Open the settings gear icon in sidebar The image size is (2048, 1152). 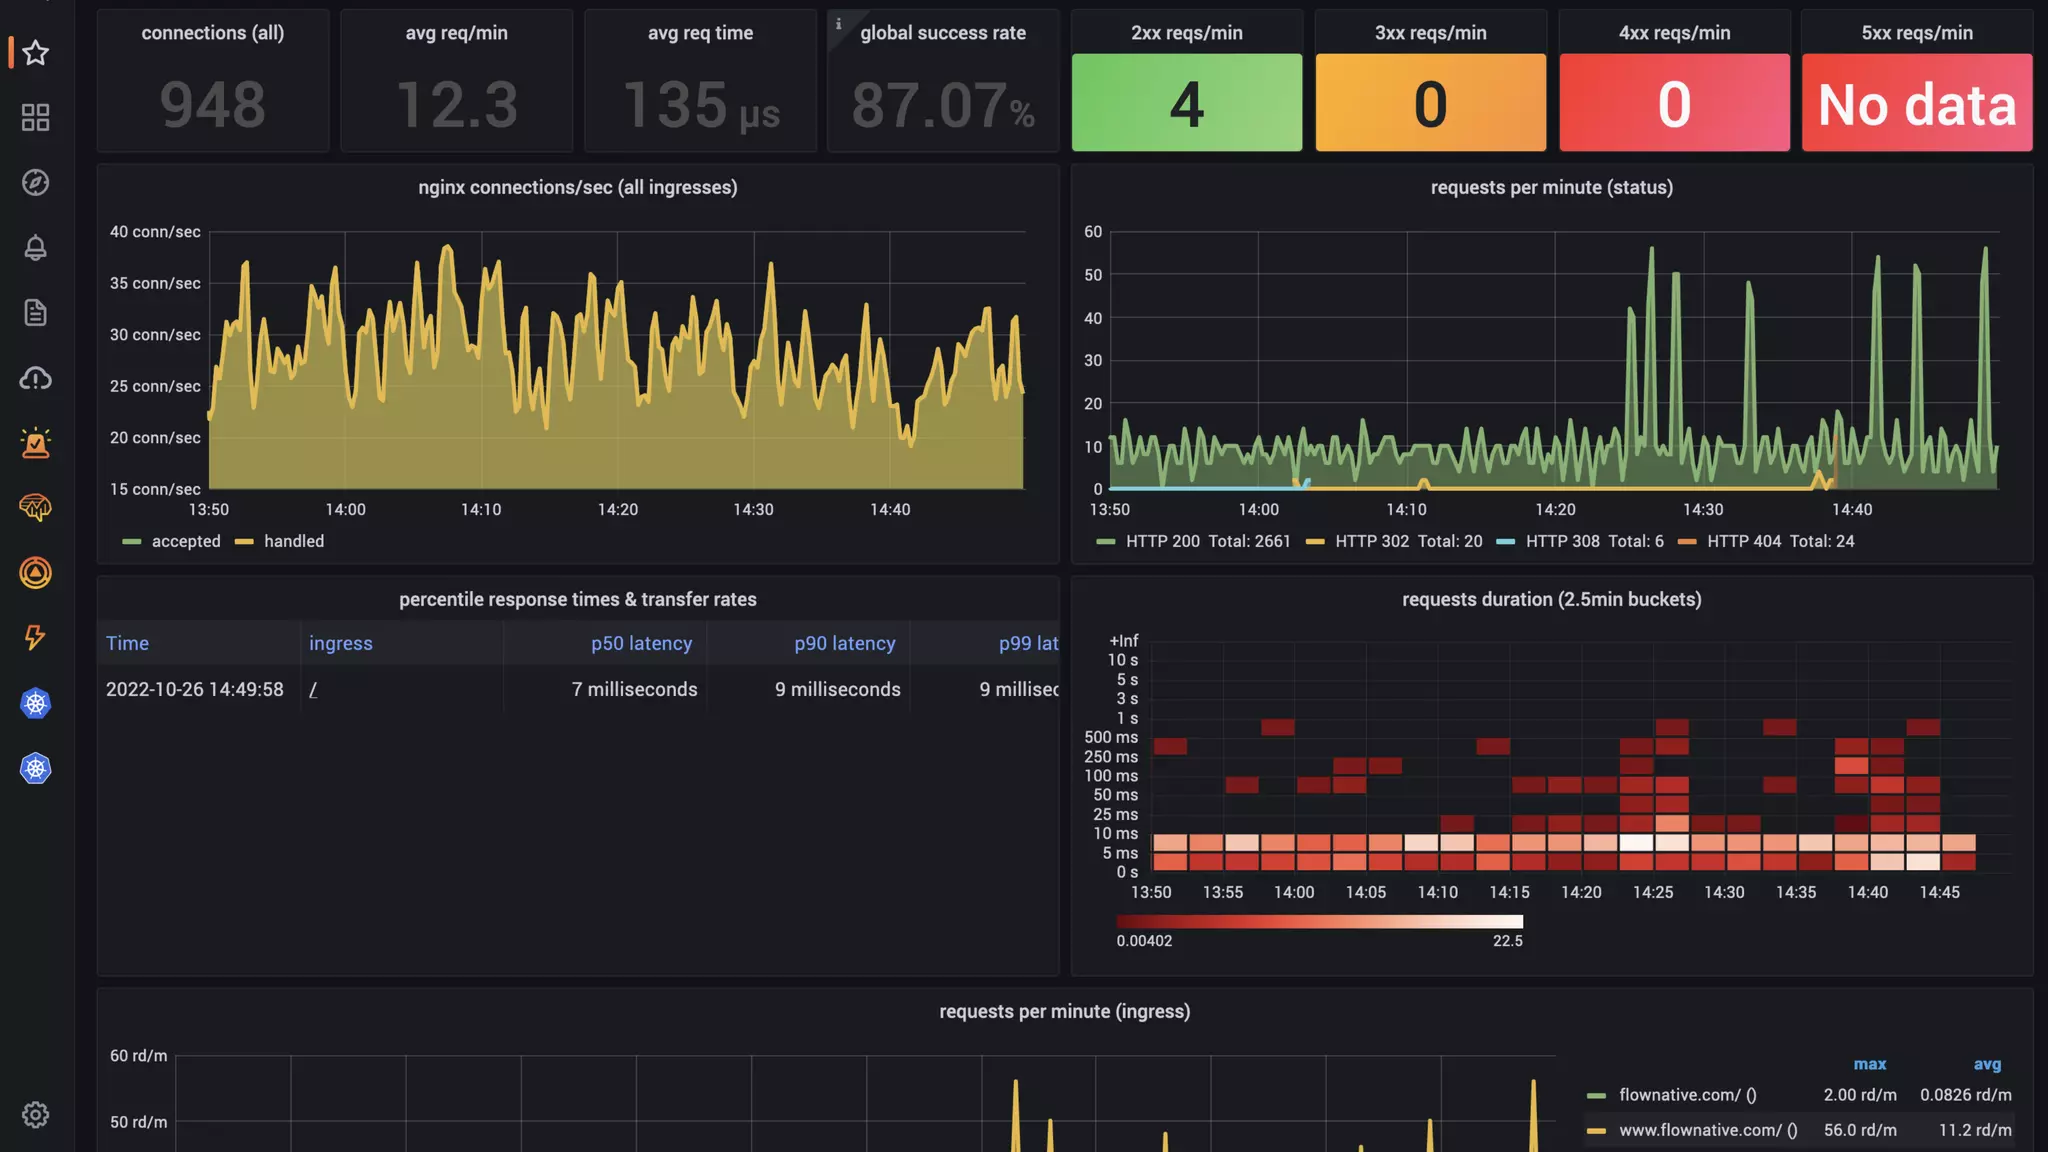click(36, 1115)
